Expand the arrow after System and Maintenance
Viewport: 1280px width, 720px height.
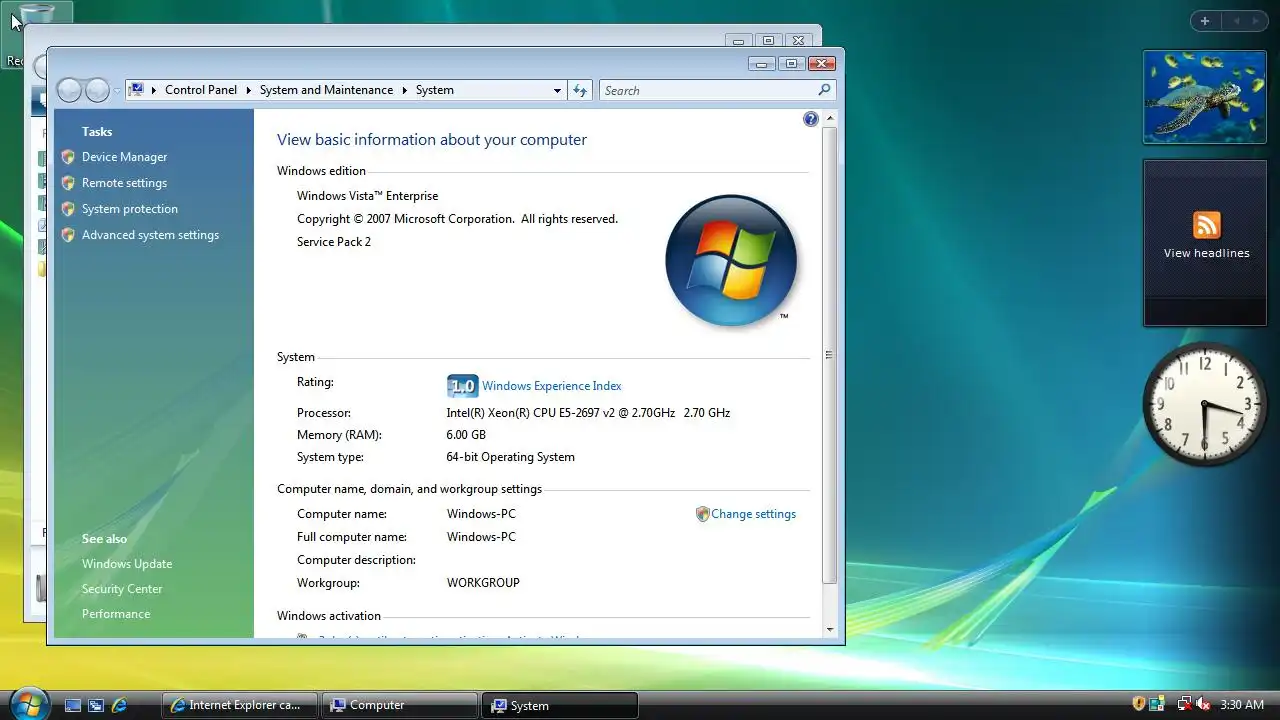pos(404,90)
